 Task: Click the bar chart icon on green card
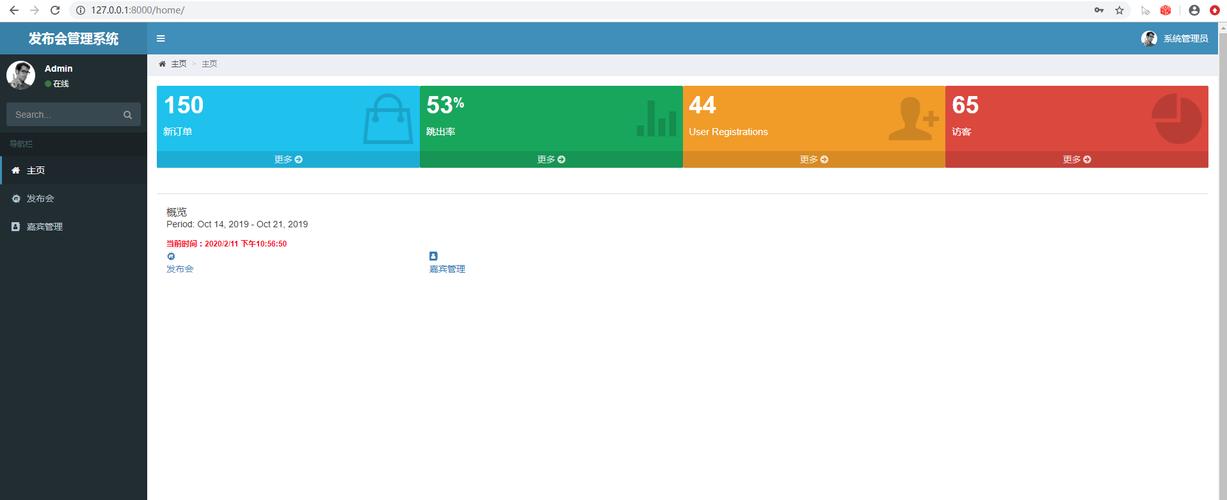656,118
